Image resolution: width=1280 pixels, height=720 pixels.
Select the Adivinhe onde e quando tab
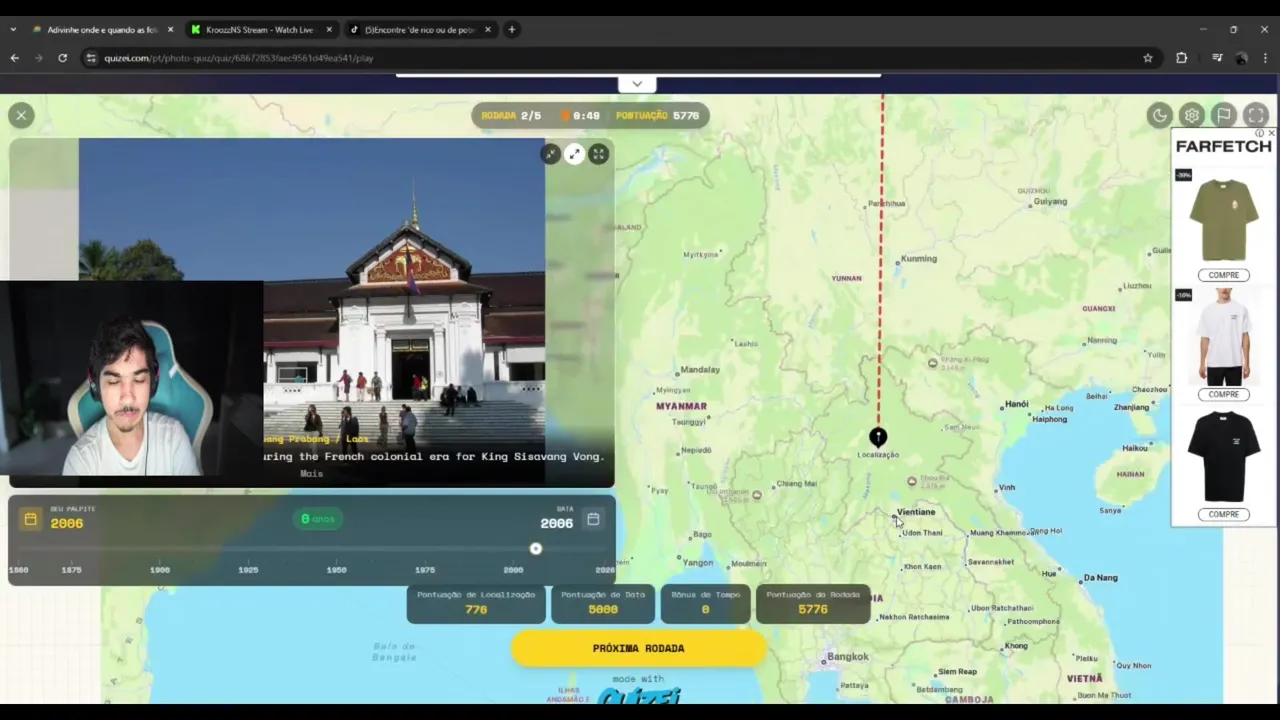tap(100, 30)
